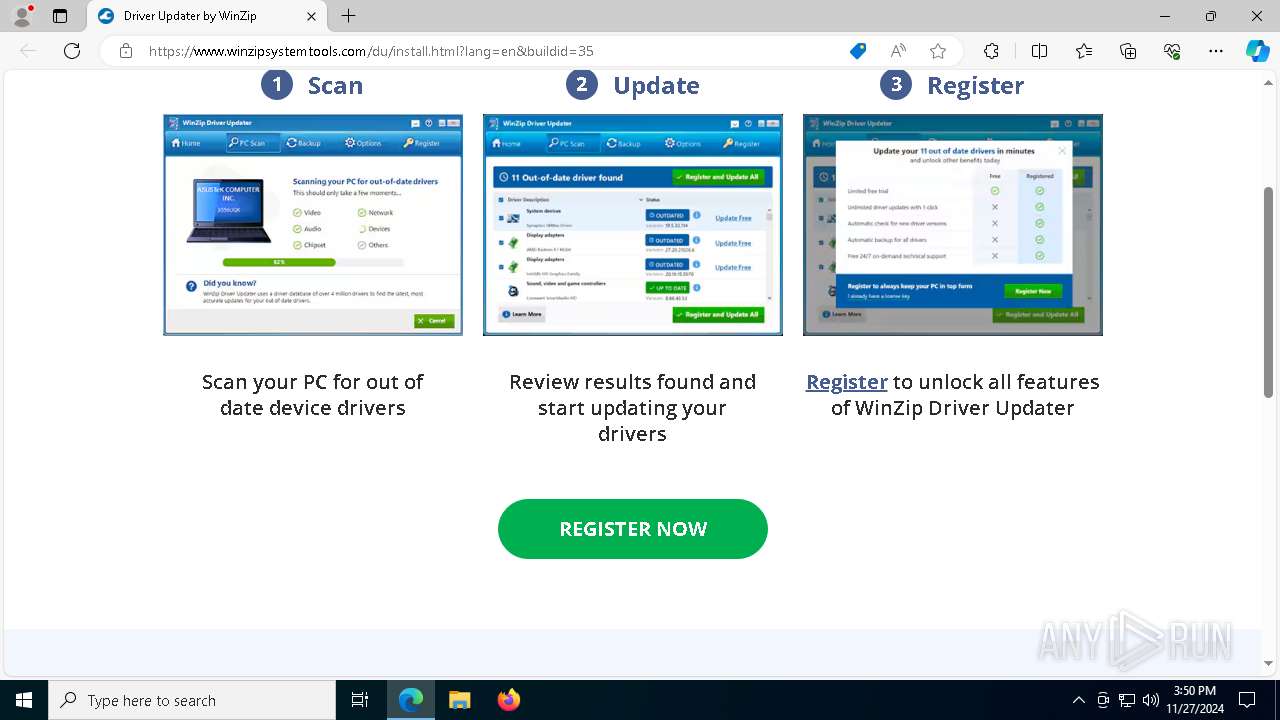Click the taskbar search box
Screen dimensions: 1280x720
click(x=192, y=700)
